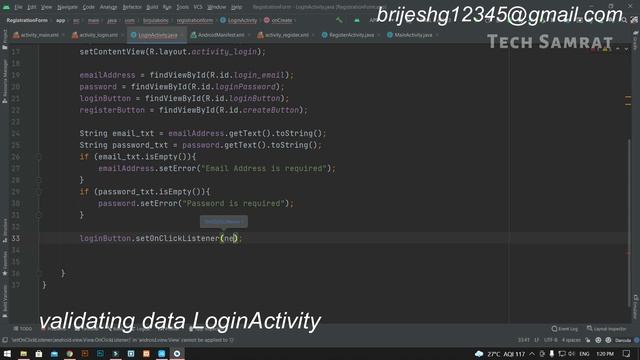This screenshot has width=640, height=360.
Task: Open the Edit menu
Action: click(32, 7)
